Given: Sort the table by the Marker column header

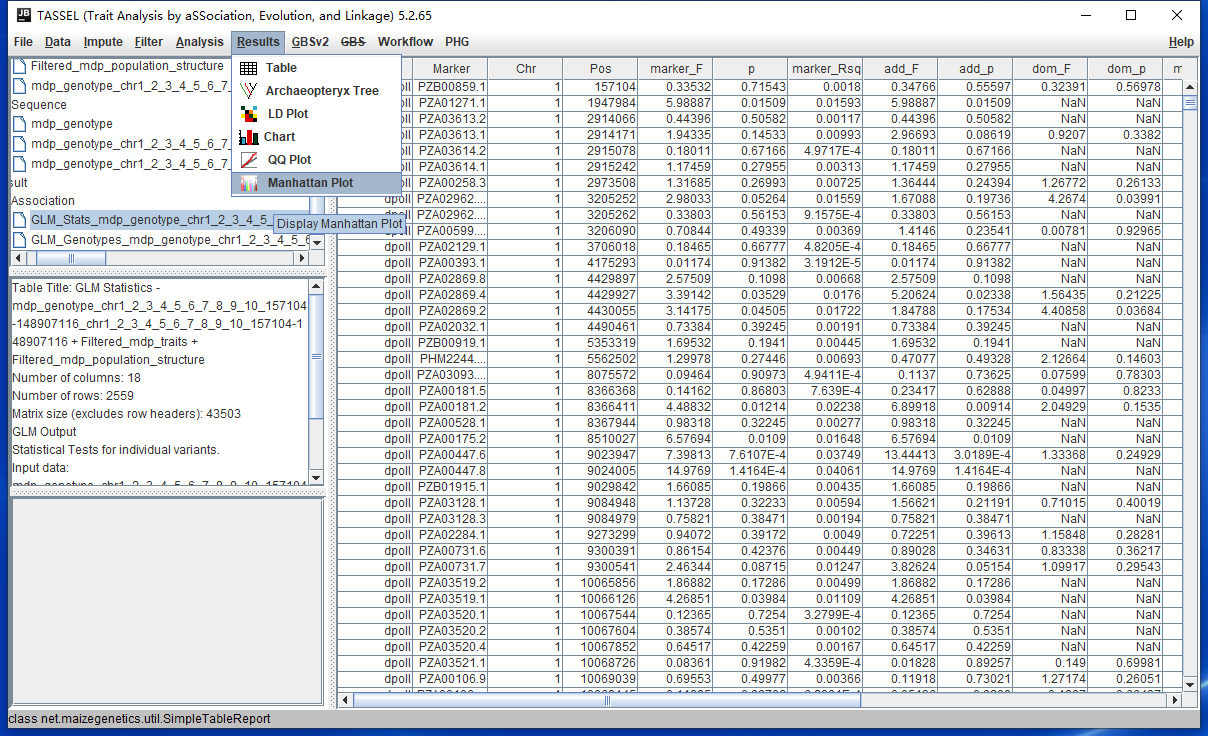Looking at the screenshot, I should pyautogui.click(x=450, y=68).
